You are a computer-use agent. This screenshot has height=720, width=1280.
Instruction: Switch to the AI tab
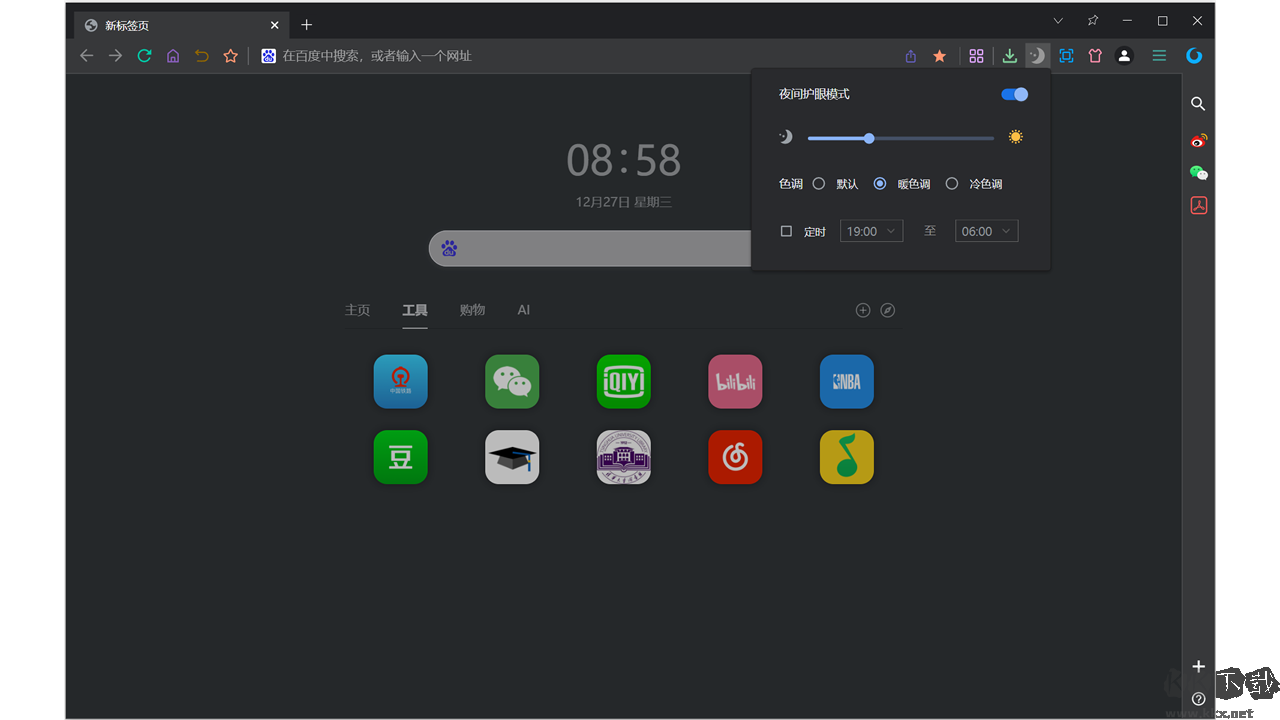pyautogui.click(x=523, y=310)
